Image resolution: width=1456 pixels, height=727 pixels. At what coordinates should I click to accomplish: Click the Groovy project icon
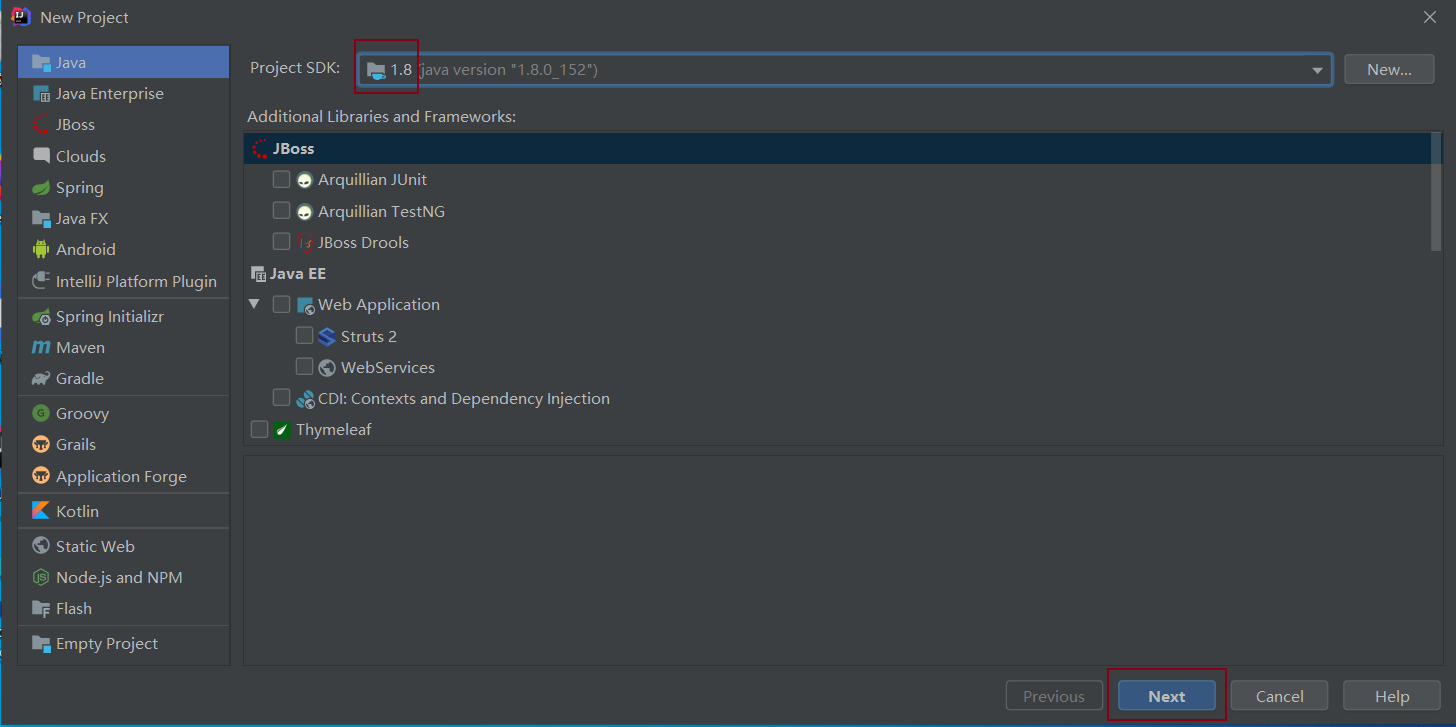[x=41, y=414]
